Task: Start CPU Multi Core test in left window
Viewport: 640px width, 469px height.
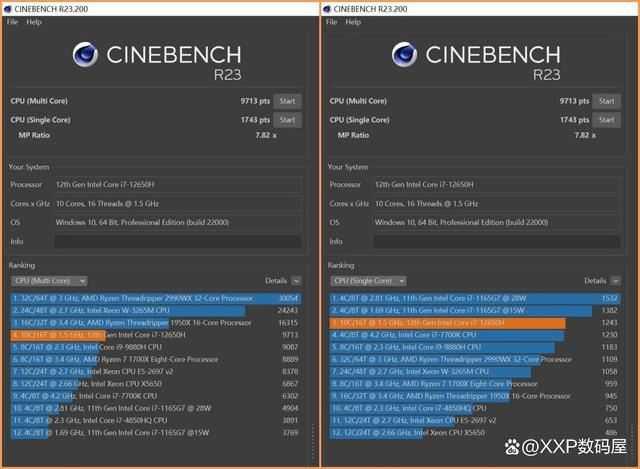Action: [x=287, y=101]
